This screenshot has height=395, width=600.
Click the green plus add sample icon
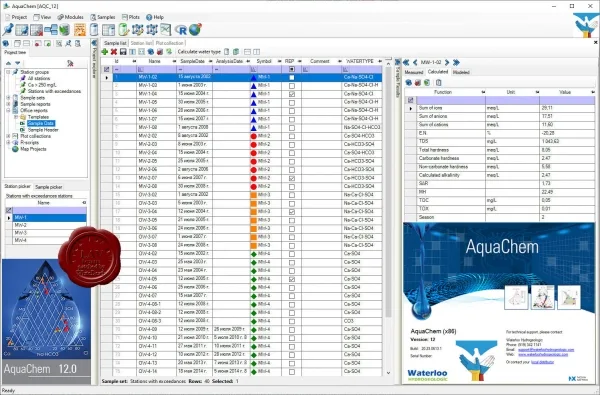tap(105, 52)
